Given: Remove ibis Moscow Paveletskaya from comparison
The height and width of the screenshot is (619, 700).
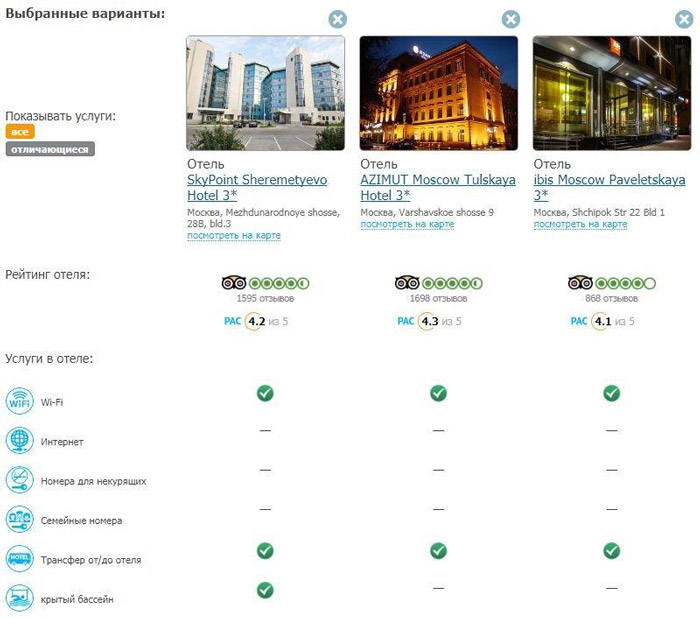Looking at the screenshot, I should tap(684, 19).
